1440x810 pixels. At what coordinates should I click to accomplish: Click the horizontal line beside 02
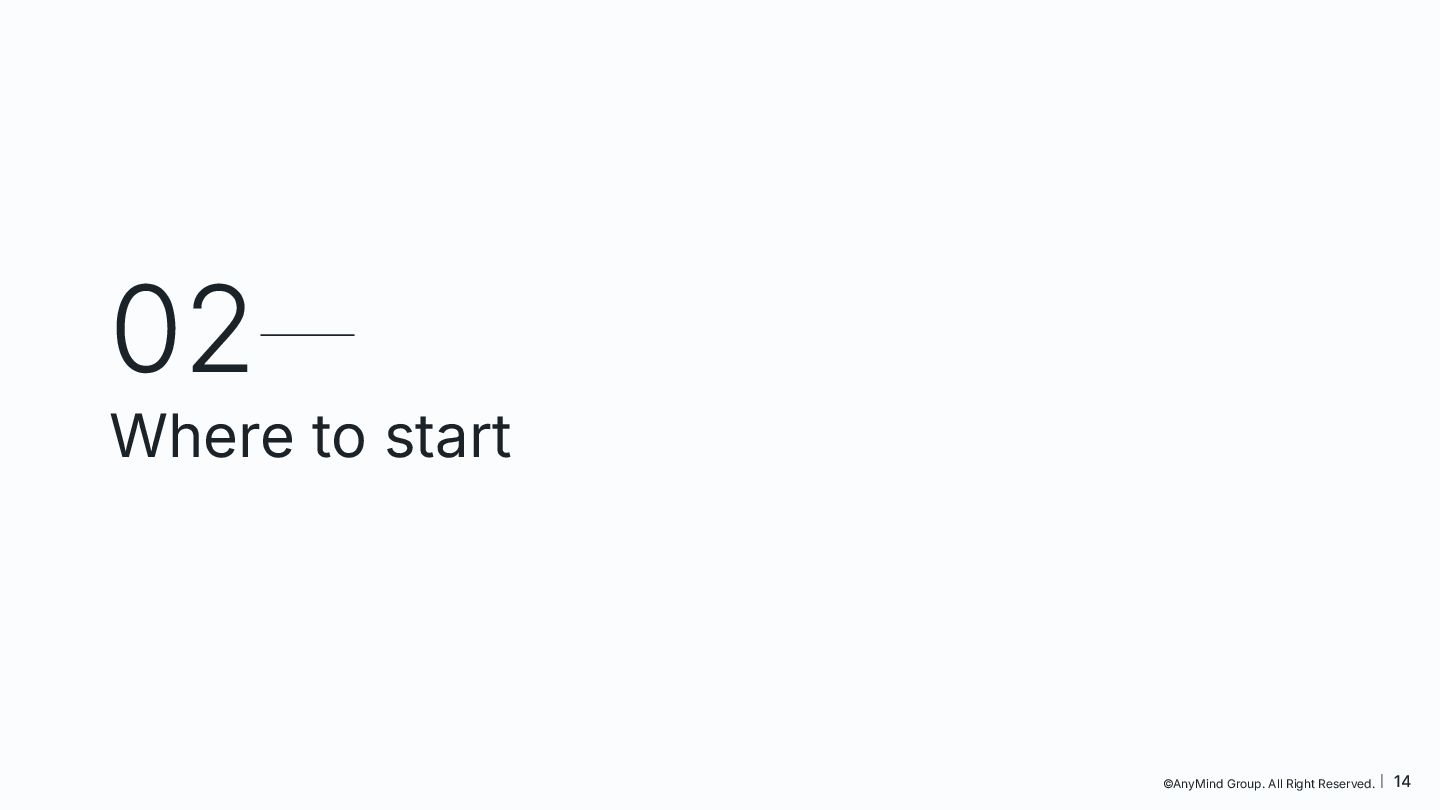(307, 335)
